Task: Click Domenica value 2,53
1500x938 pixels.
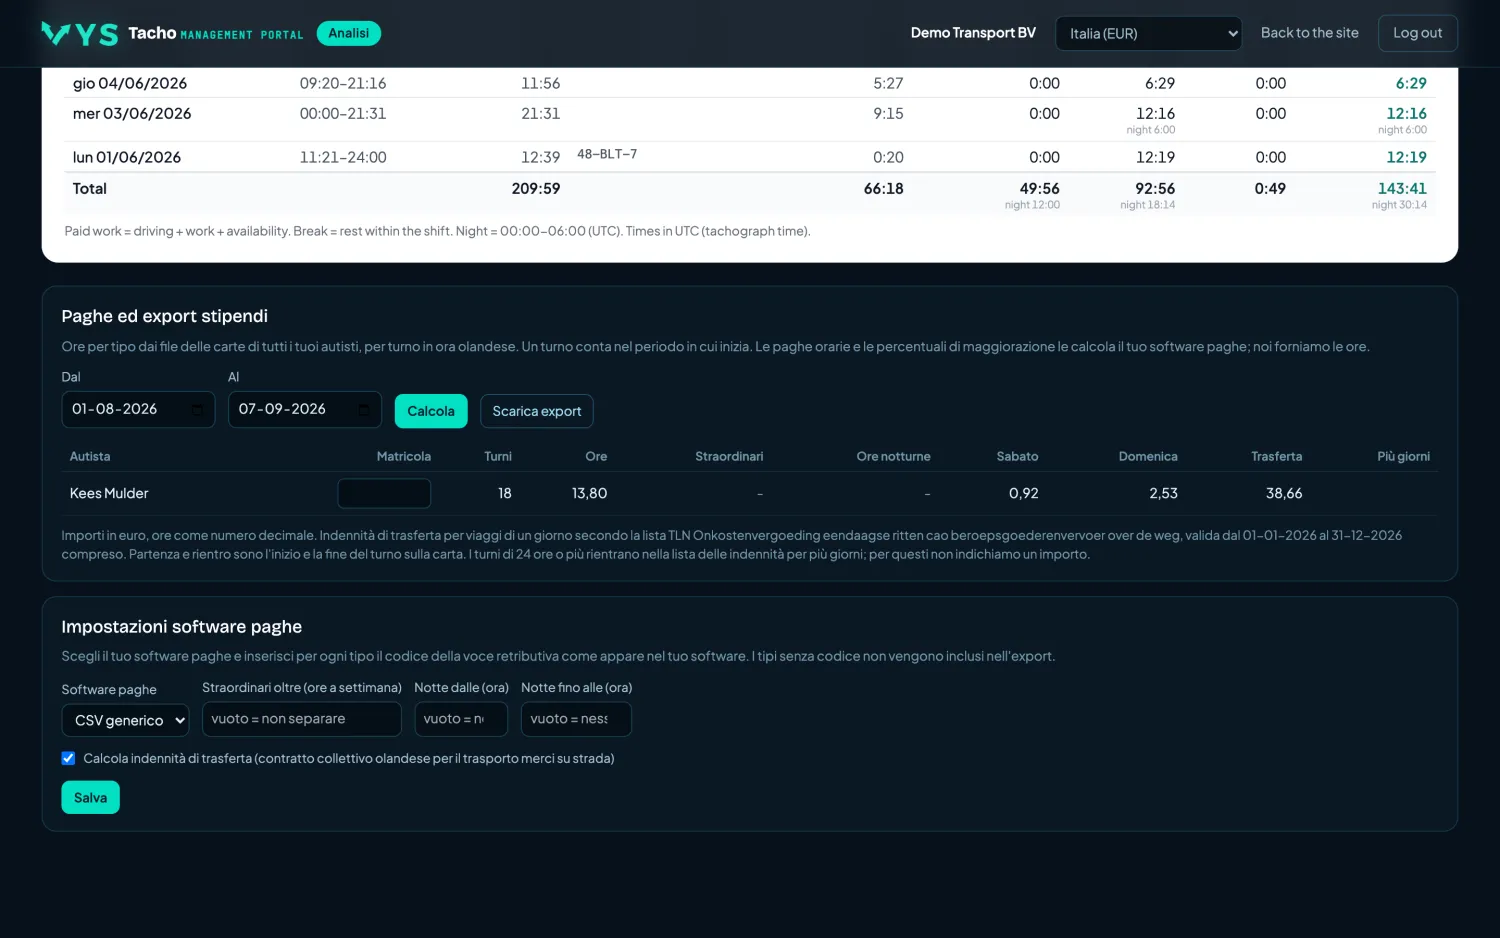Action: 1163,493
